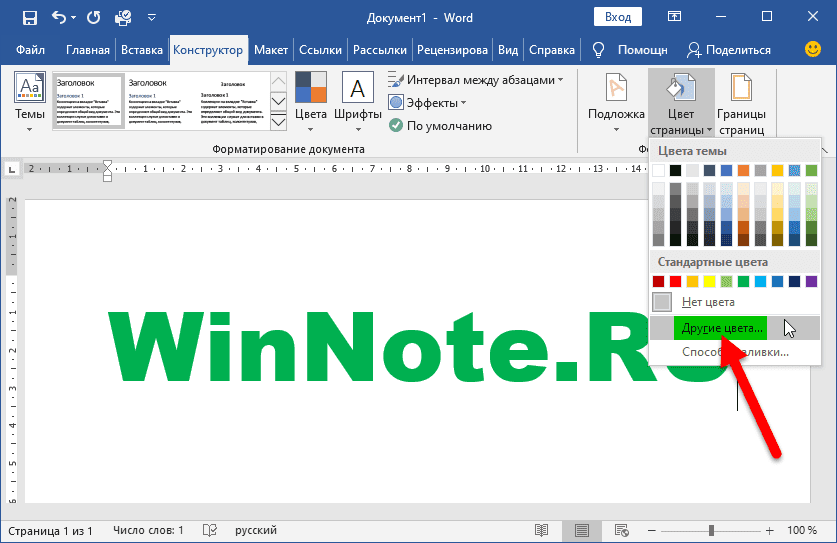Image resolution: width=837 pixels, height=543 pixels.
Task: Switch to Web Layout view
Action: (621, 530)
